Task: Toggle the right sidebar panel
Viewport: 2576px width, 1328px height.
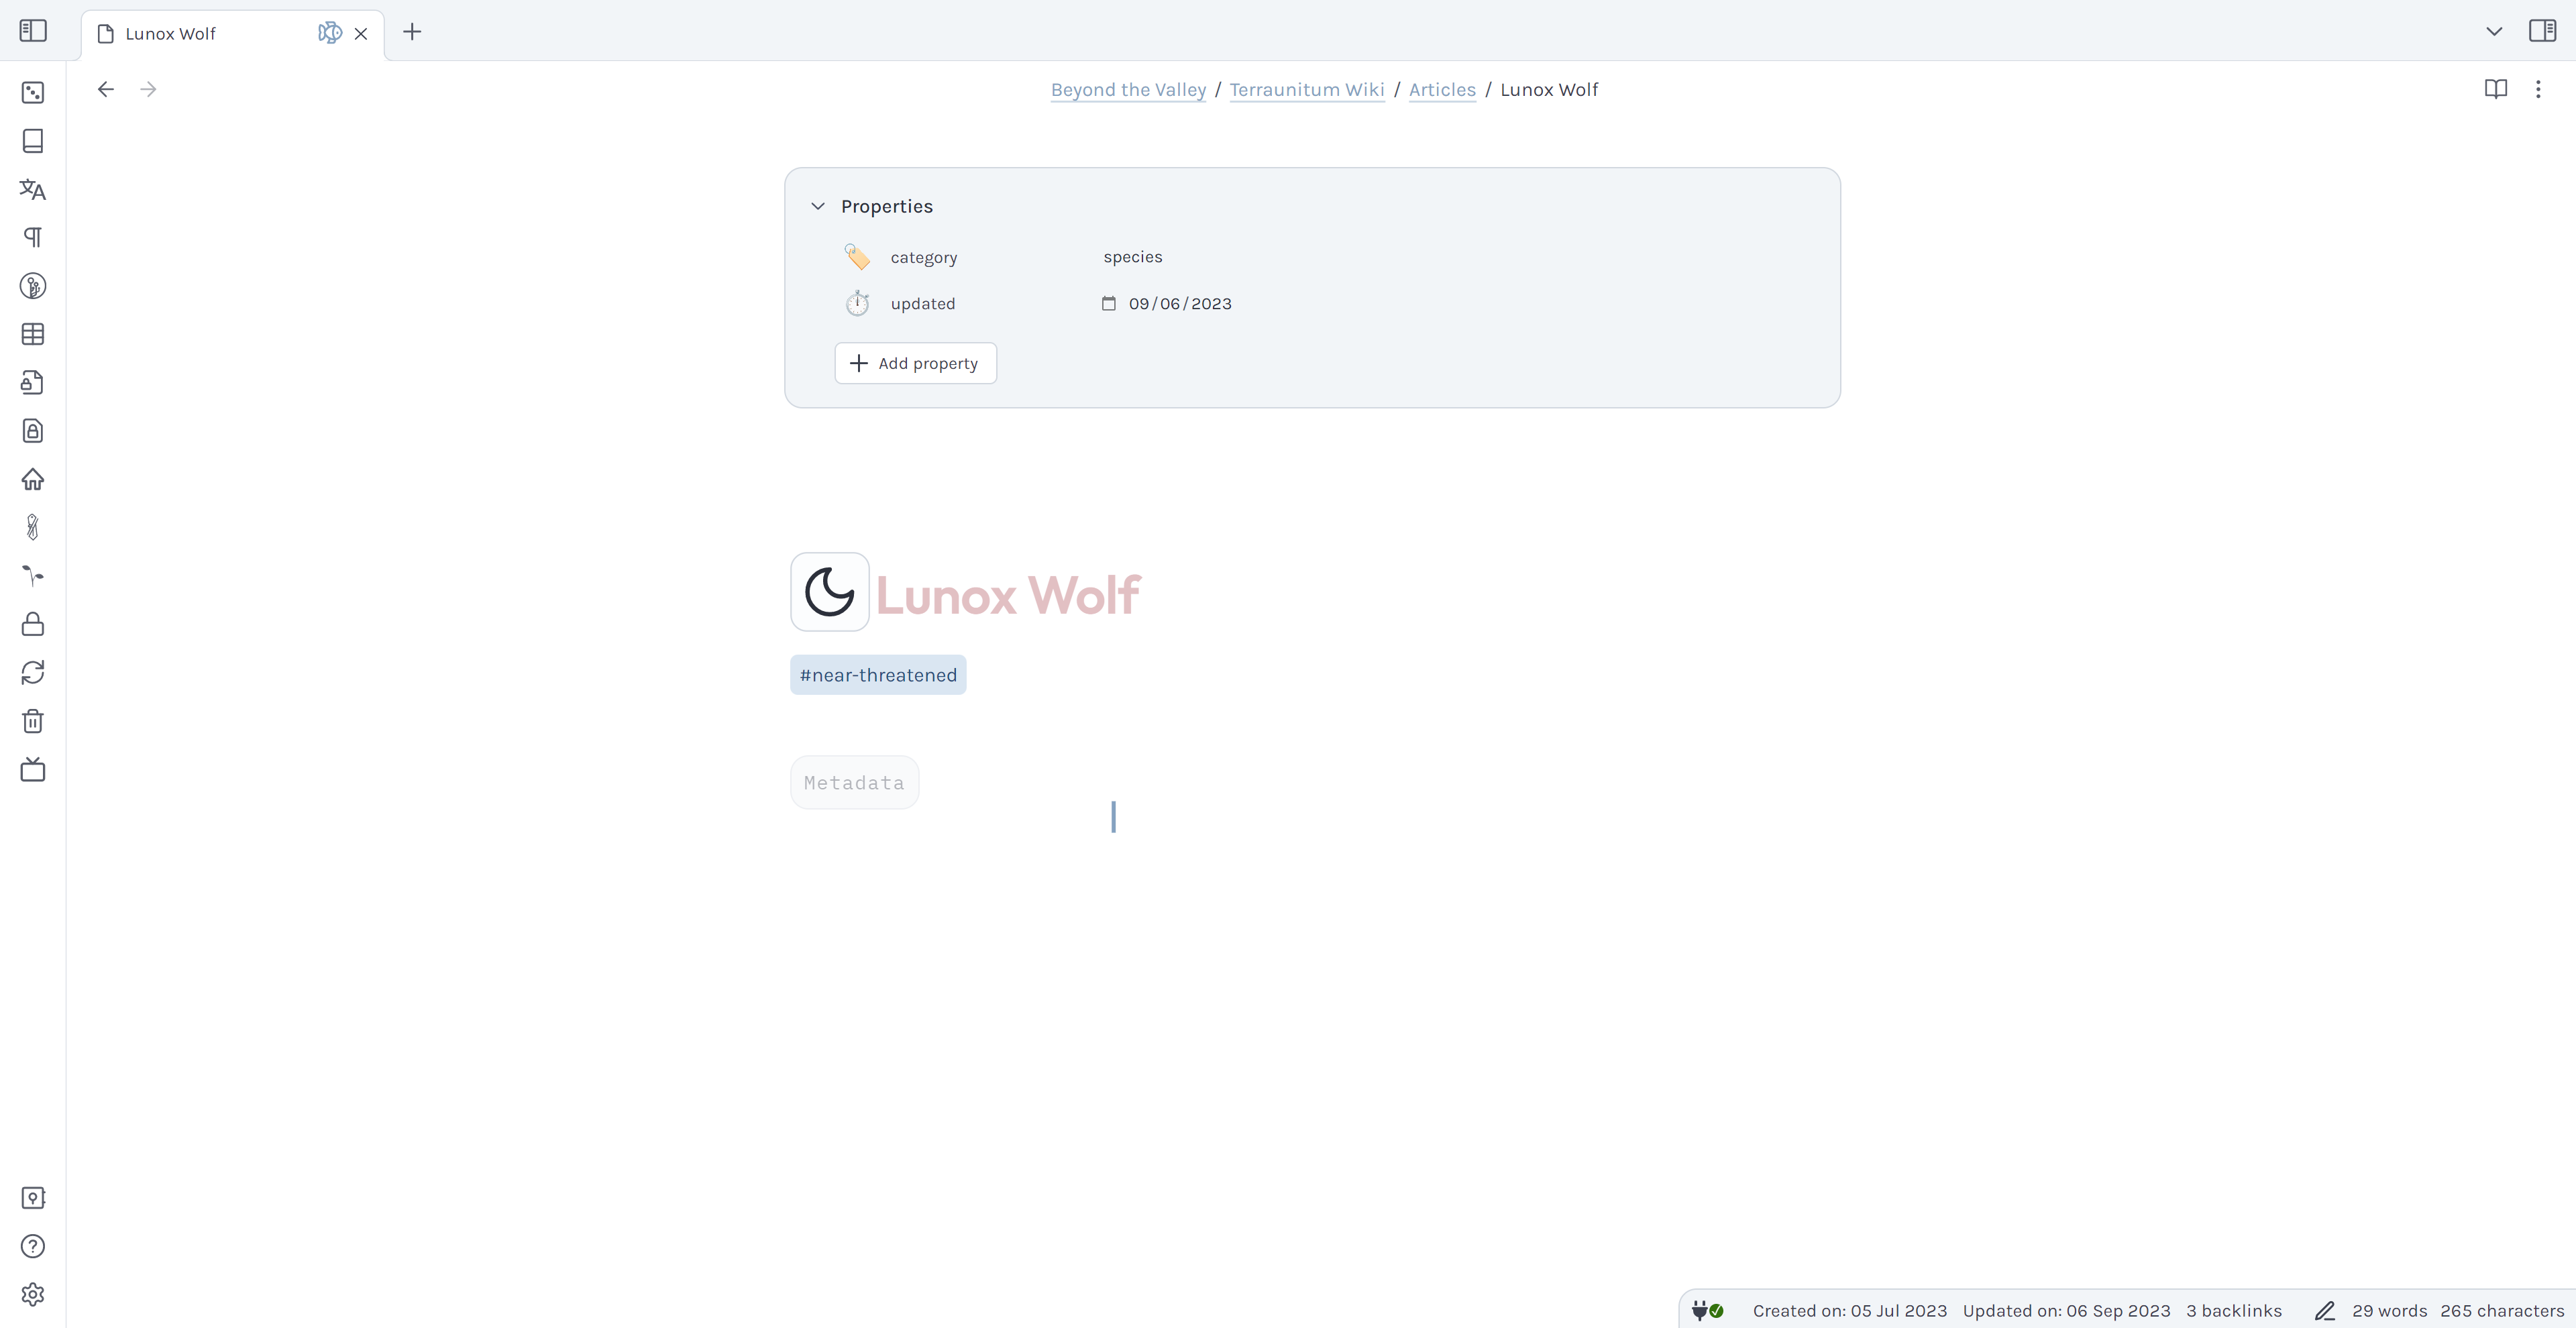Action: tap(2542, 31)
